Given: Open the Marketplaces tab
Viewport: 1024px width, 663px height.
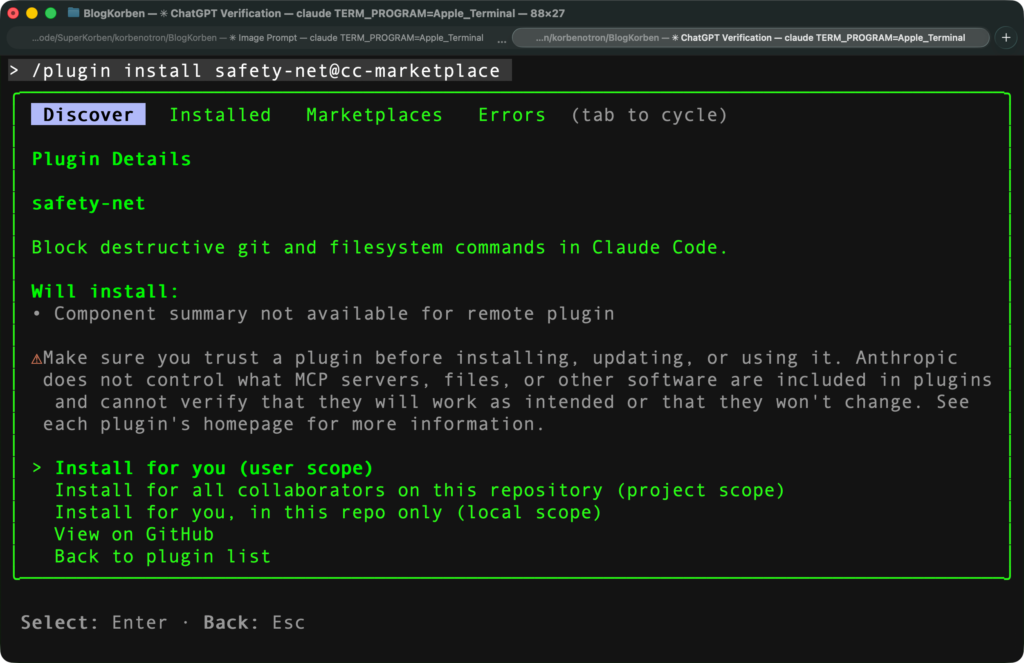Looking at the screenshot, I should pos(374,115).
